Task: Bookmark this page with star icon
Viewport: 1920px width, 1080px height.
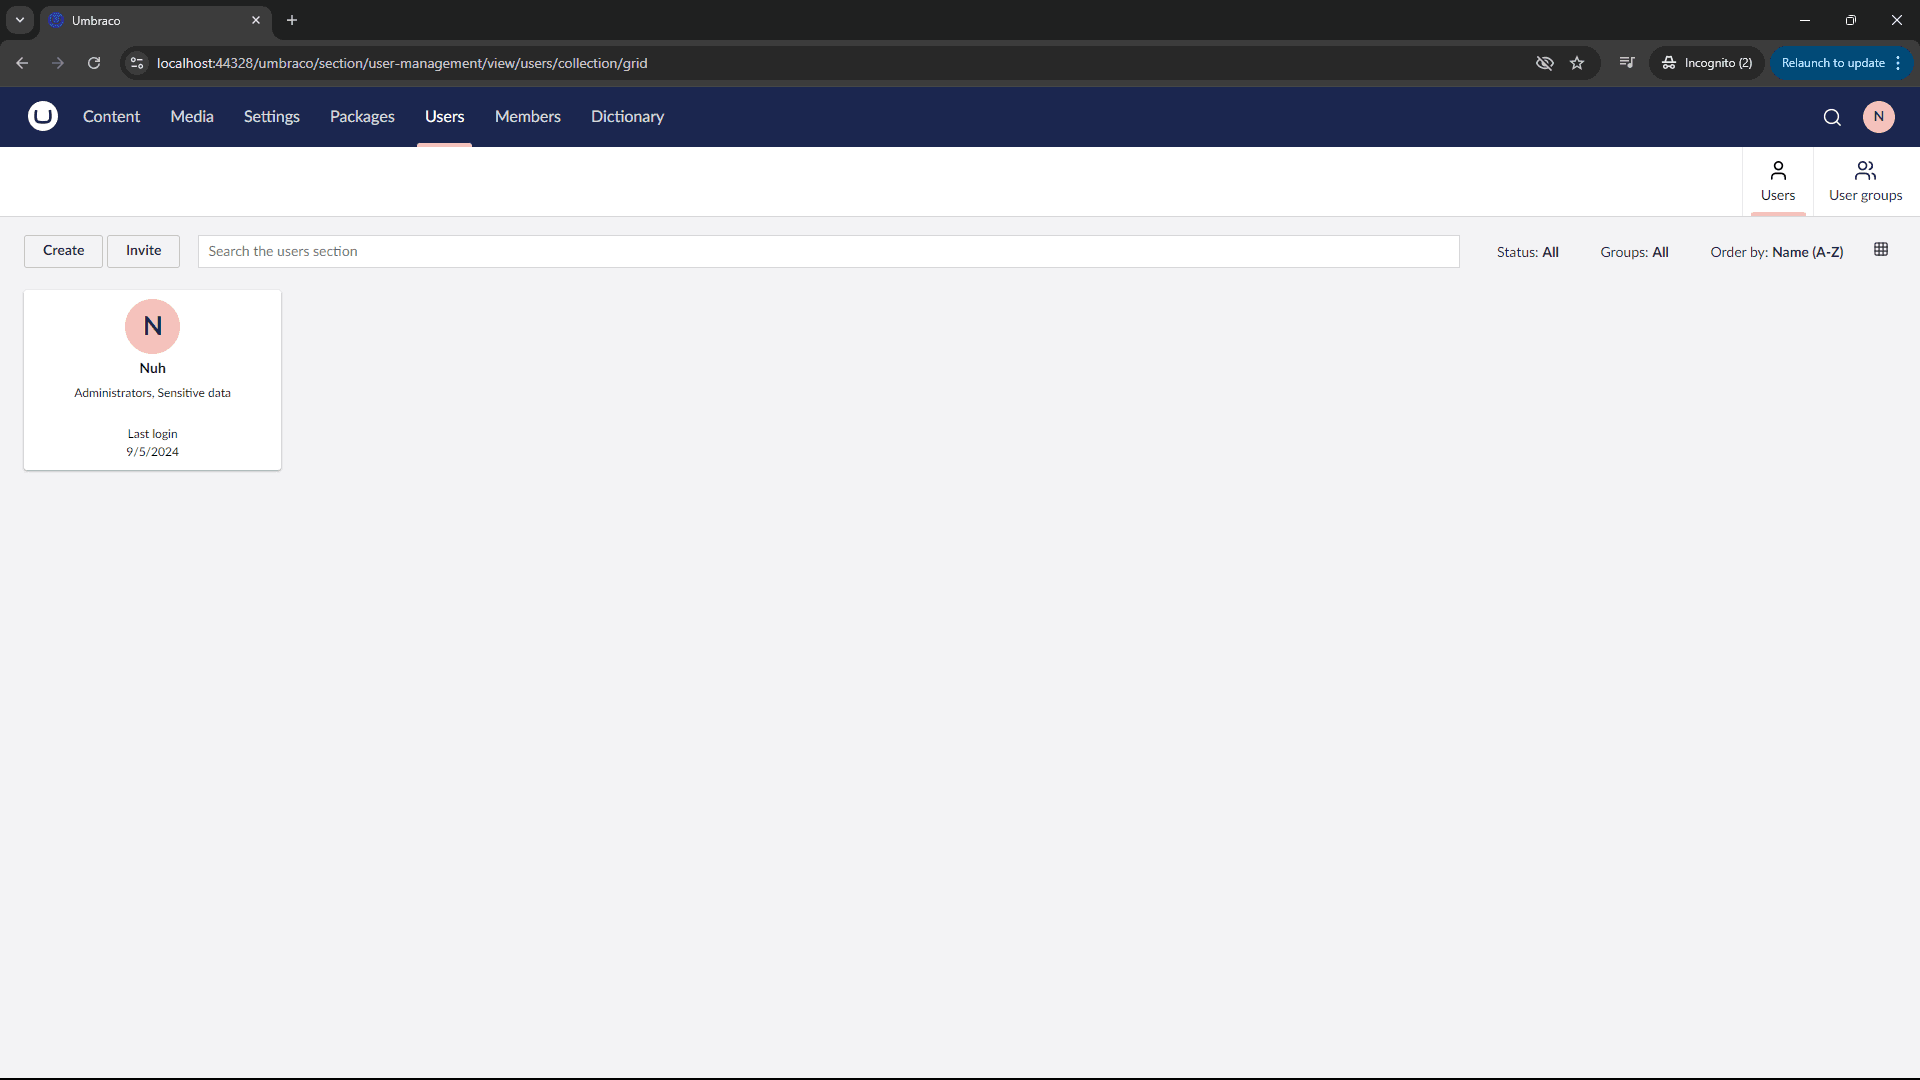Action: 1577,63
